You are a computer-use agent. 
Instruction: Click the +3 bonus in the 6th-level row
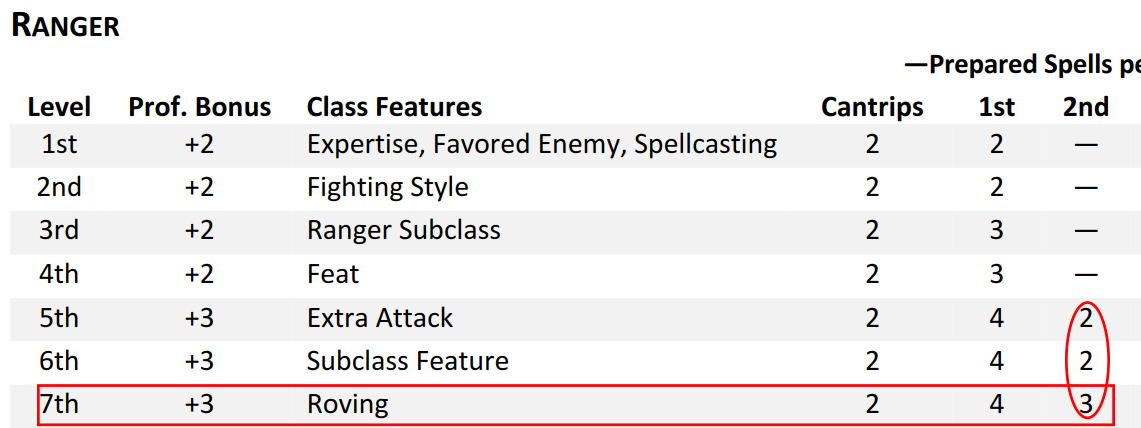click(x=200, y=361)
